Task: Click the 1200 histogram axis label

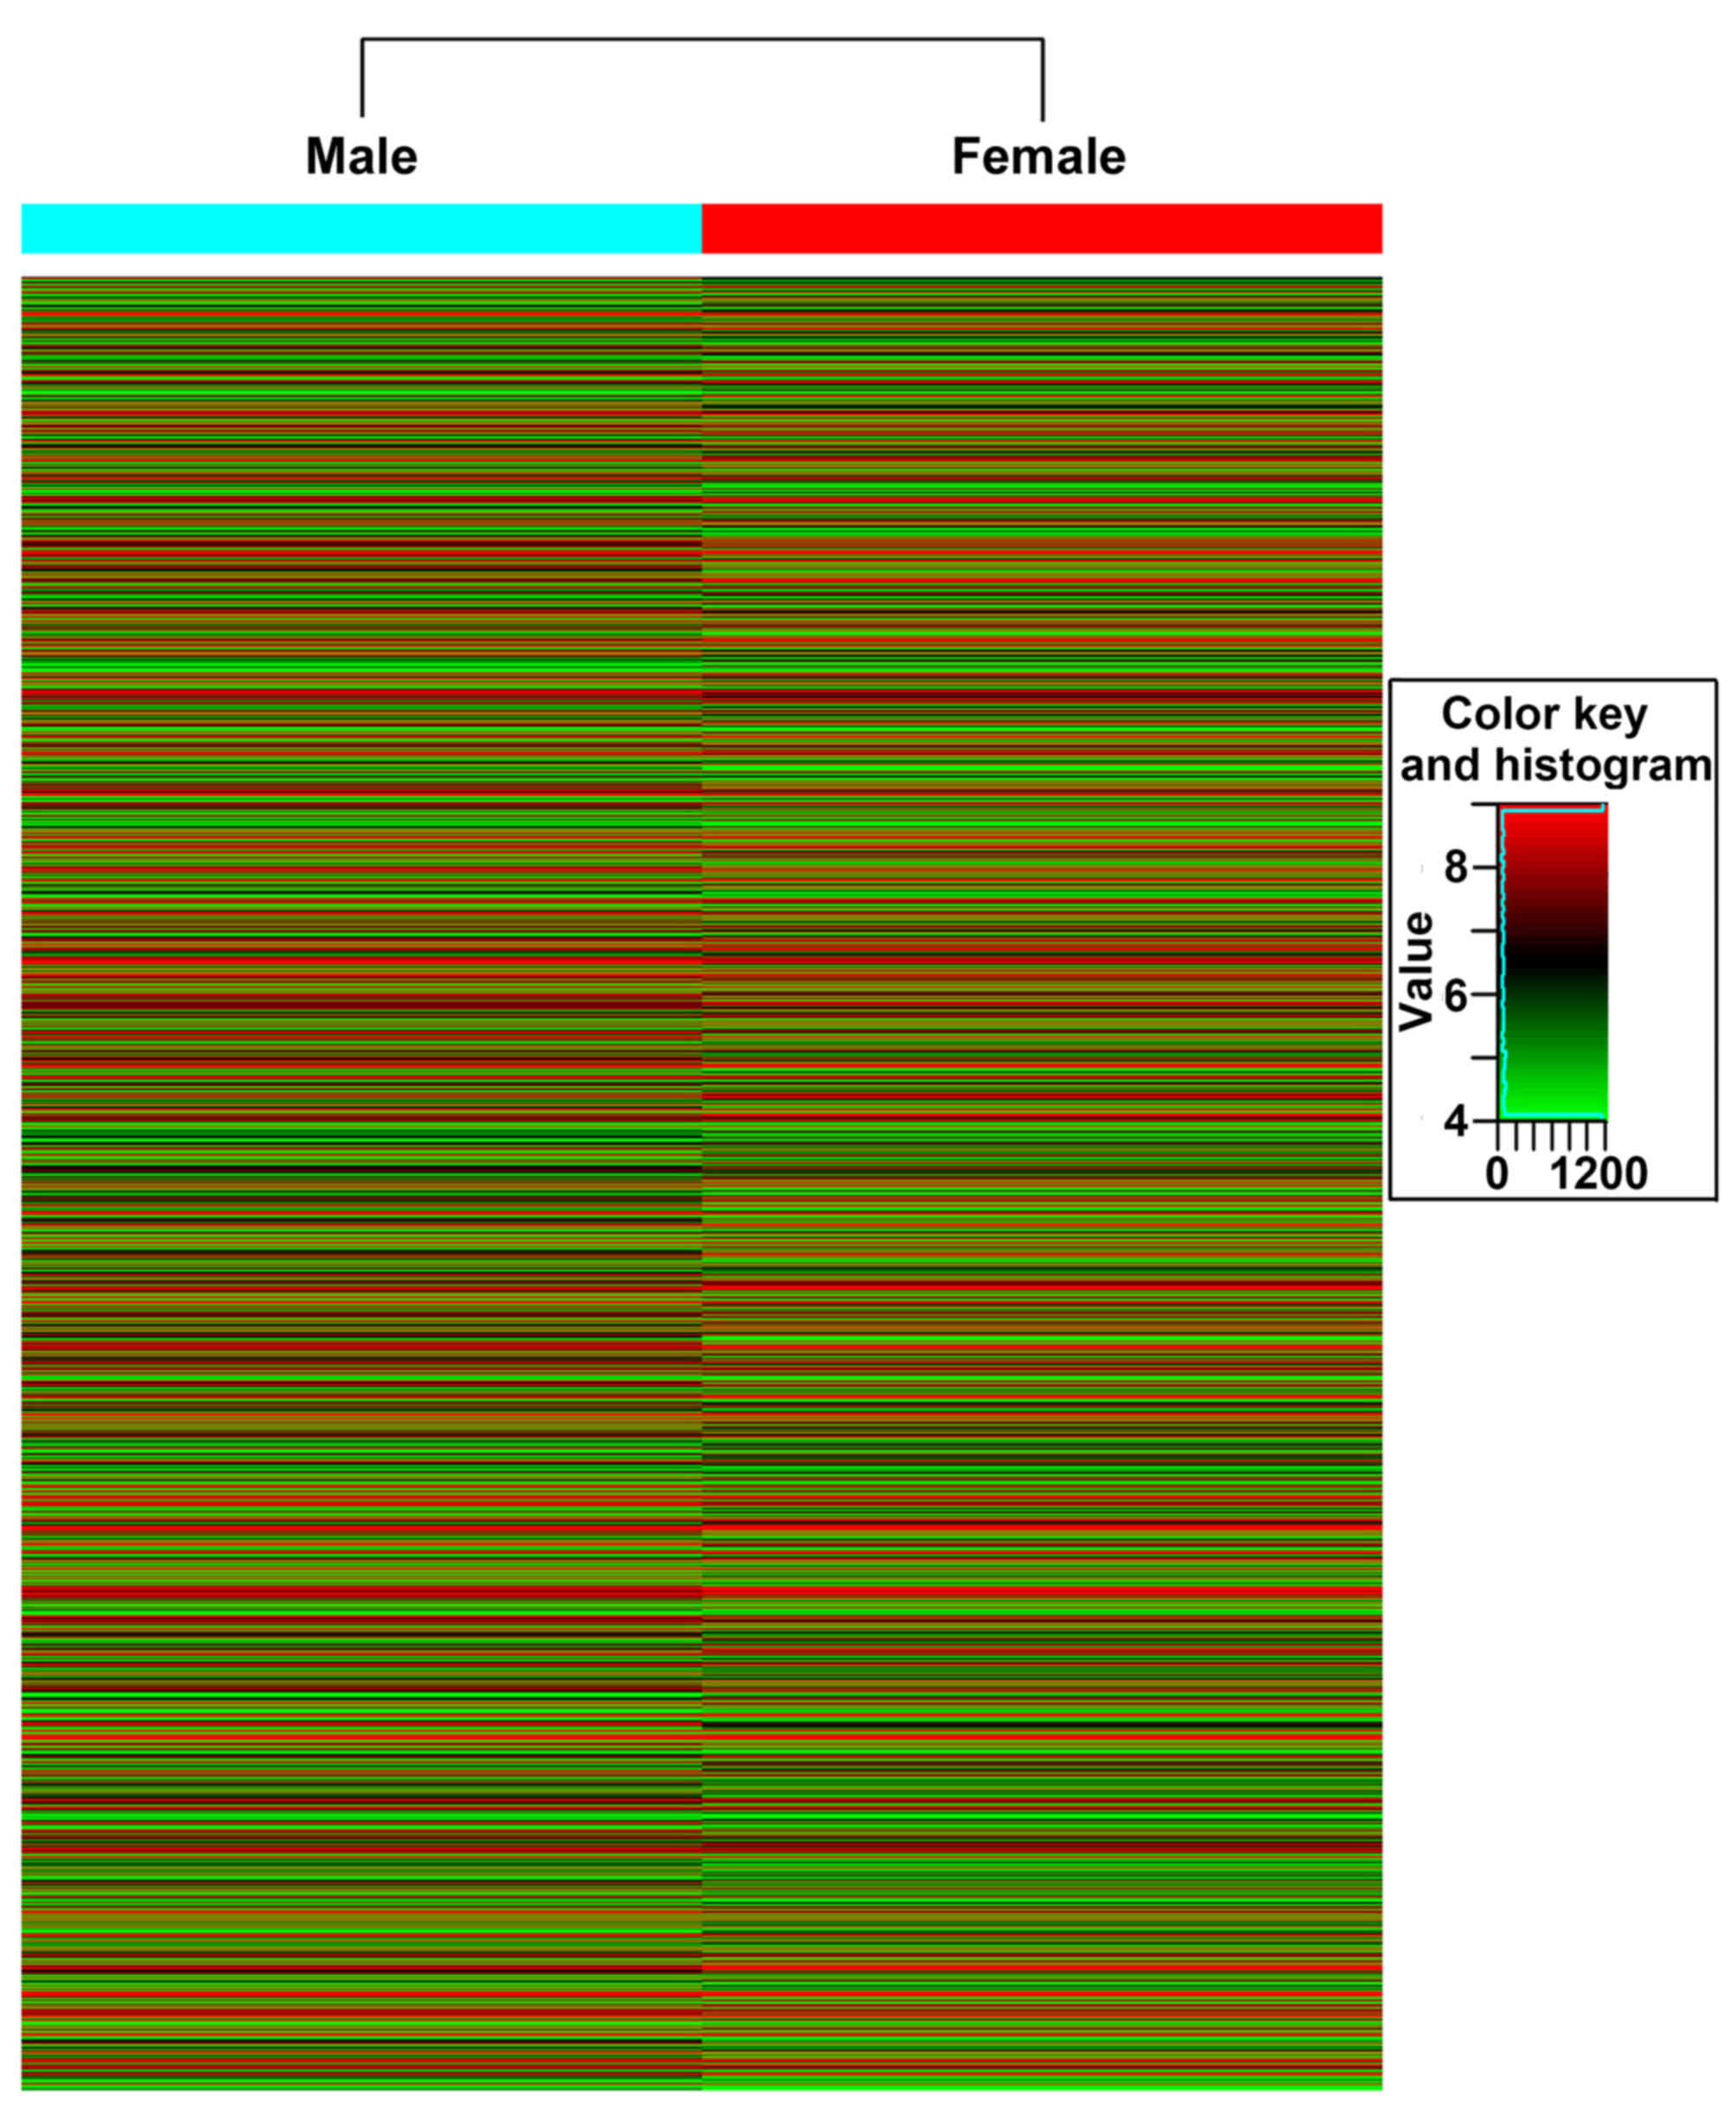Action: (x=1598, y=1173)
